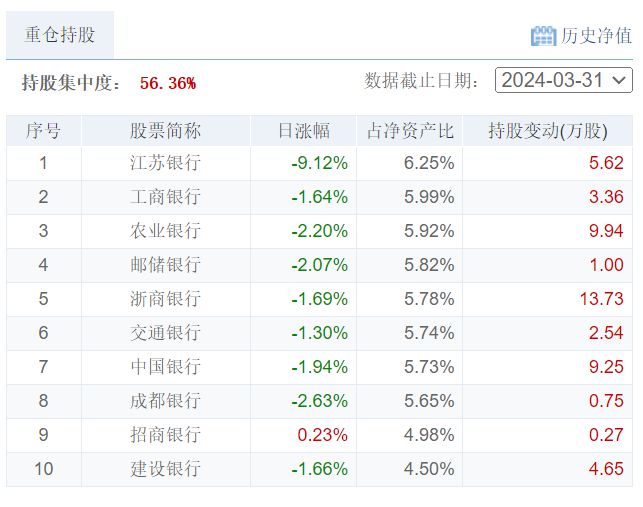Click the row number for 浙商银行
643x507 pixels.
(x=43, y=299)
